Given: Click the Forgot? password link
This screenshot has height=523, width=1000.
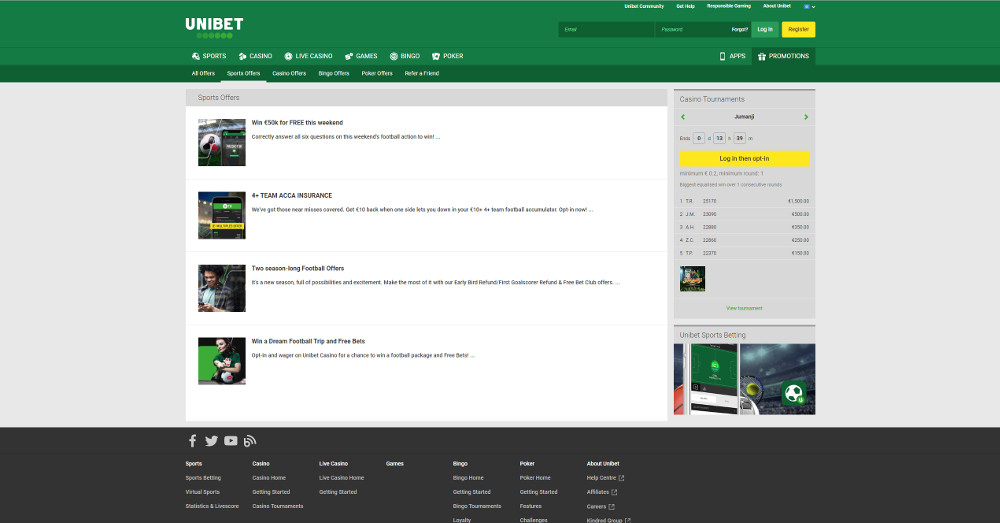Looking at the screenshot, I should pos(740,29).
